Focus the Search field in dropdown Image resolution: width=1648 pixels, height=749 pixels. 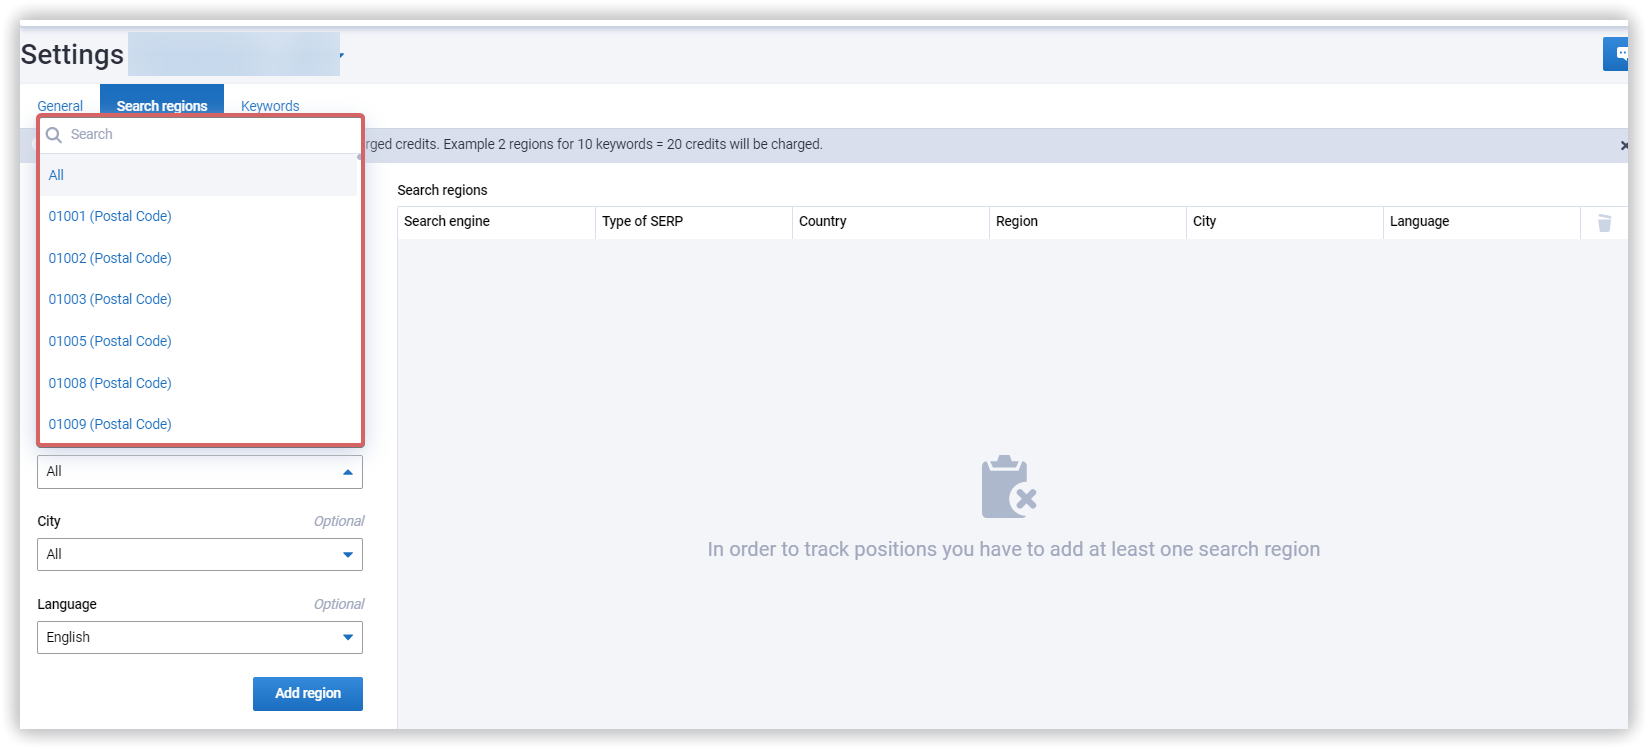[x=200, y=135]
